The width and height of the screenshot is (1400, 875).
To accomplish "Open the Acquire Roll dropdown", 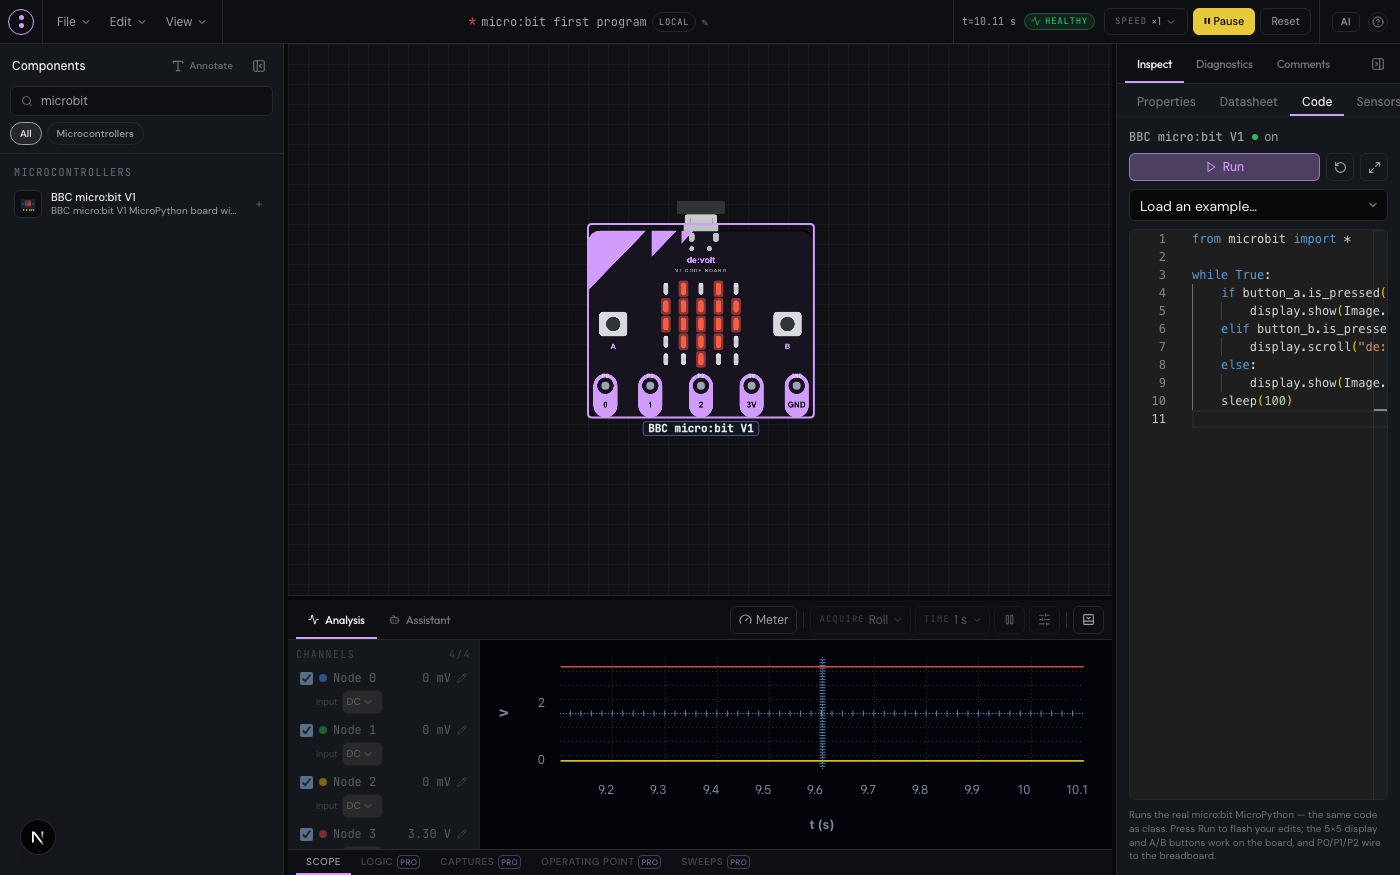I will click(x=860, y=620).
